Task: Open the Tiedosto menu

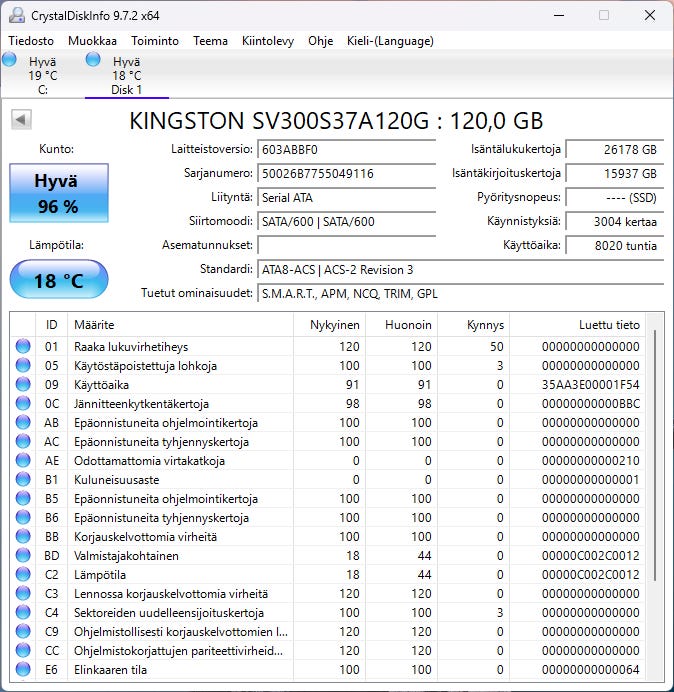Action: (x=31, y=41)
